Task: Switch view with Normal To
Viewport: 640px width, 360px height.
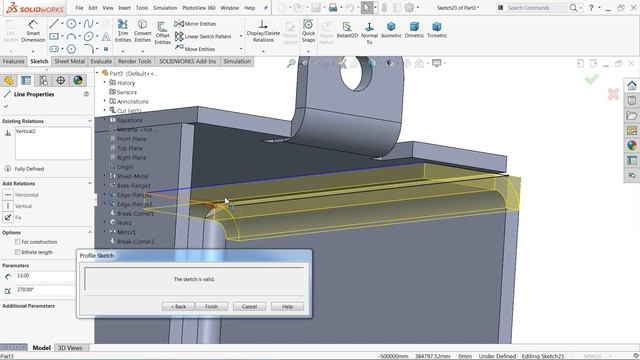Action: 369,33
